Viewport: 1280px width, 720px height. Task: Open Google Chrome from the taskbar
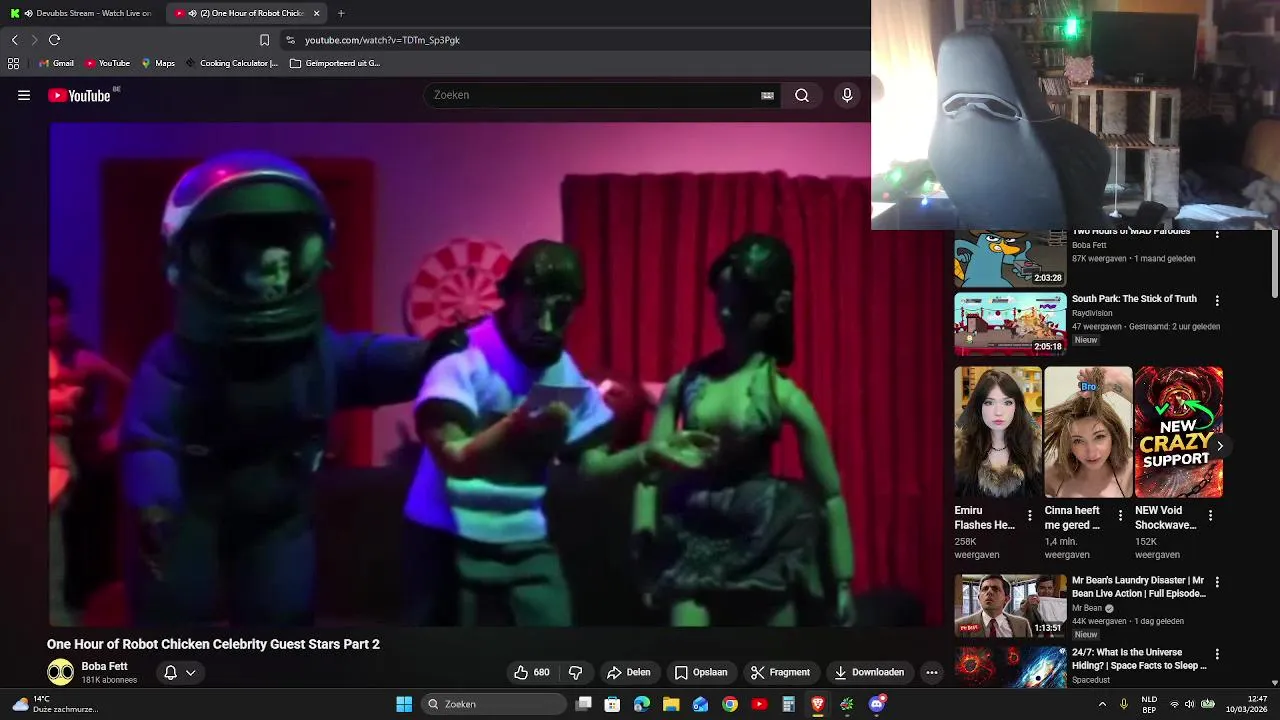tap(730, 704)
